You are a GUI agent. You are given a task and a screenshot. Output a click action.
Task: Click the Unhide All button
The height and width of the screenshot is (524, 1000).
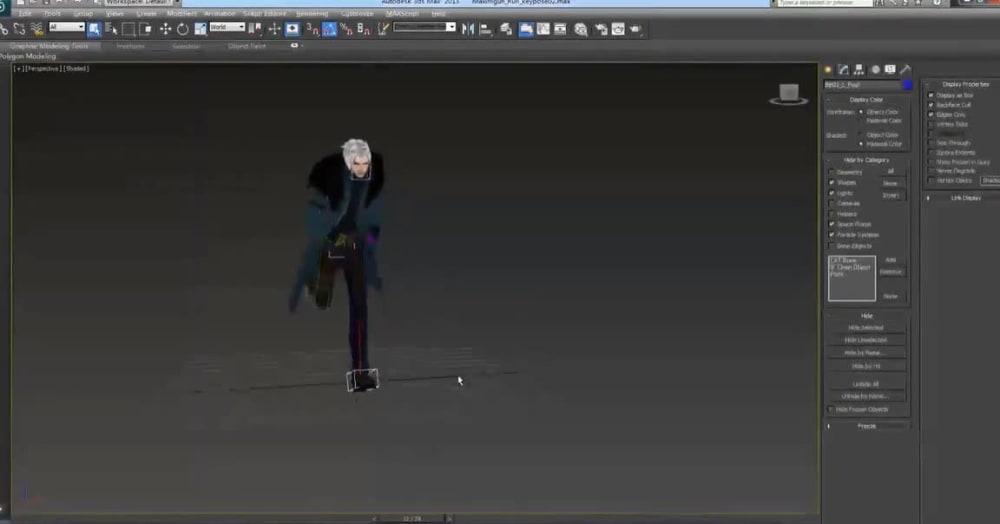[x=866, y=384]
